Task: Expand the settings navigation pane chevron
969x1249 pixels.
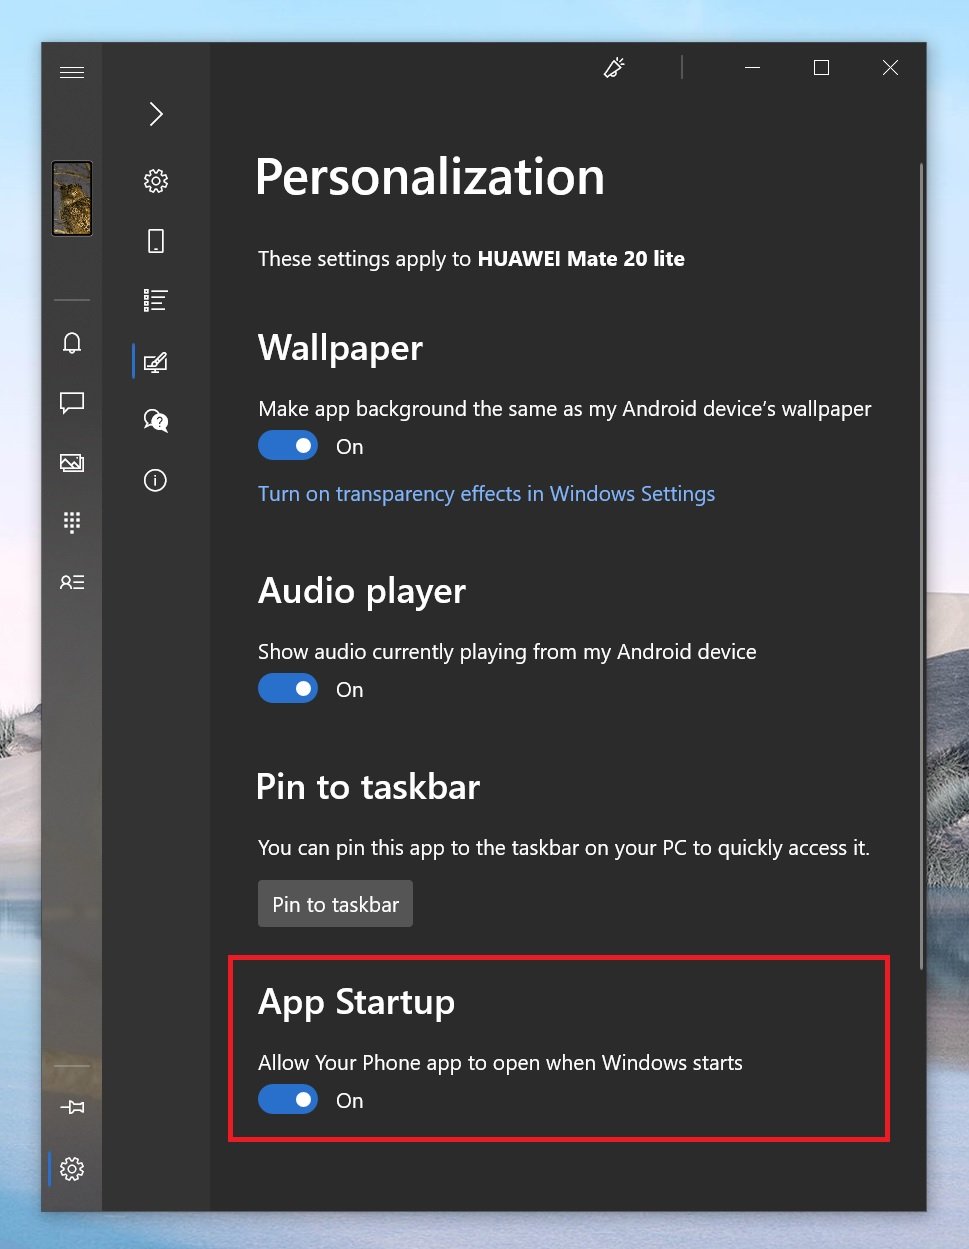Action: [x=156, y=114]
